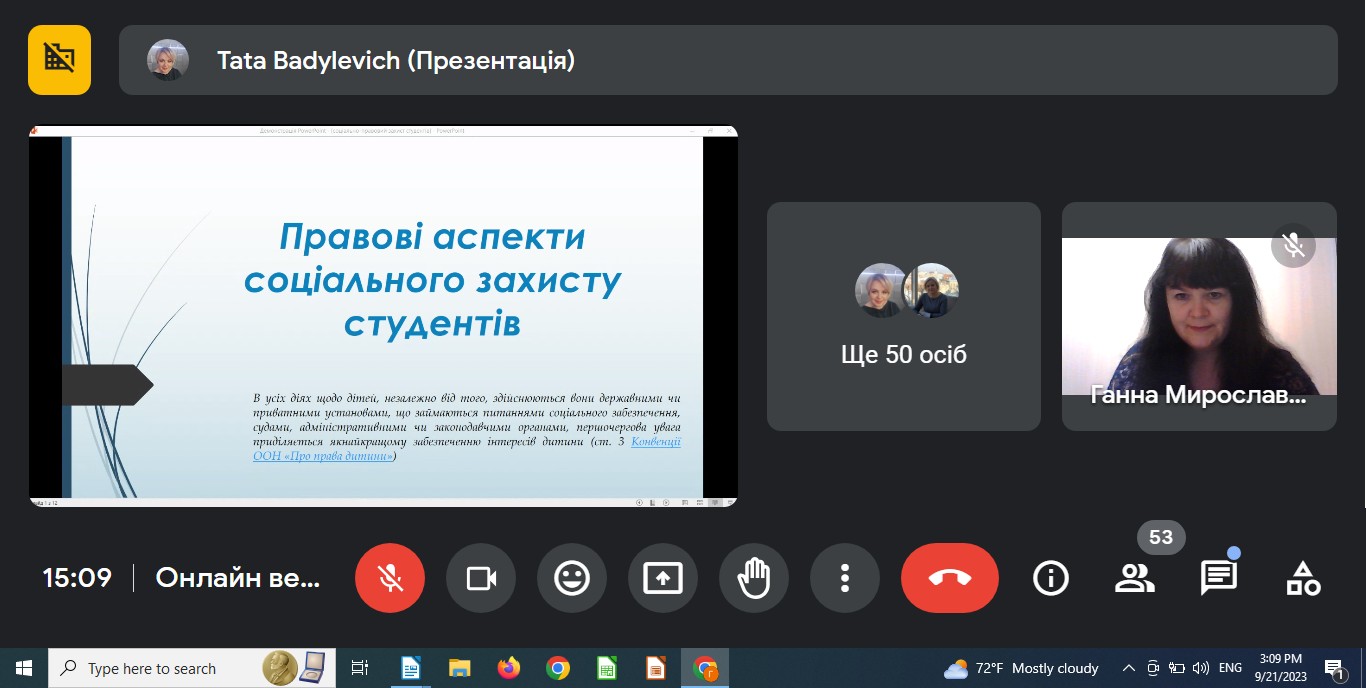Open the Activities shapes icon
The image size is (1366, 688).
pyautogui.click(x=1302, y=578)
